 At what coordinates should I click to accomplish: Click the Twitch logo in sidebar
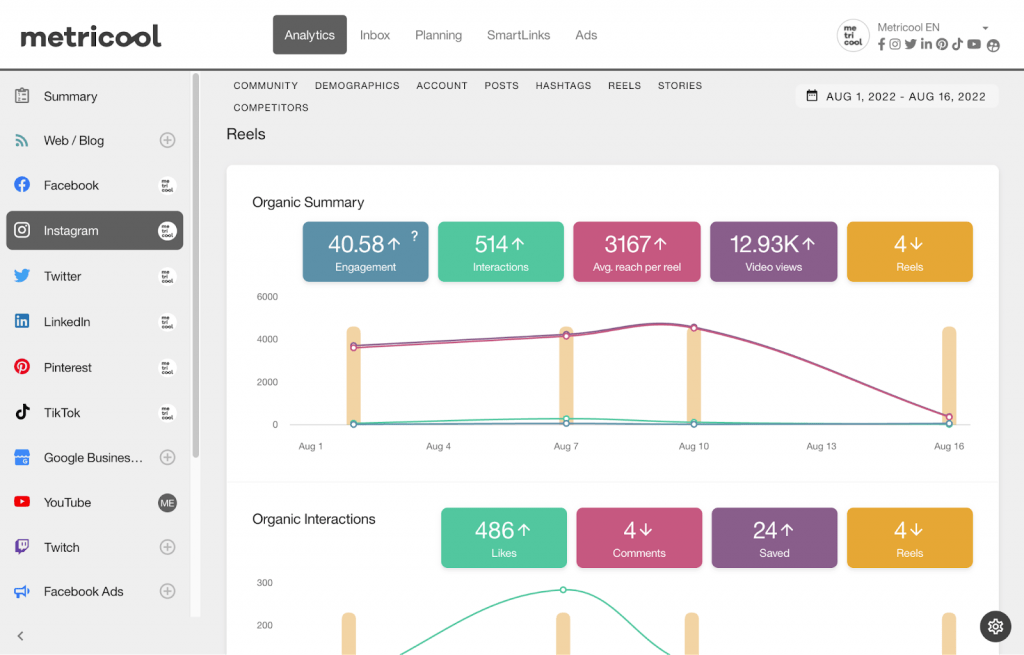tap(22, 547)
